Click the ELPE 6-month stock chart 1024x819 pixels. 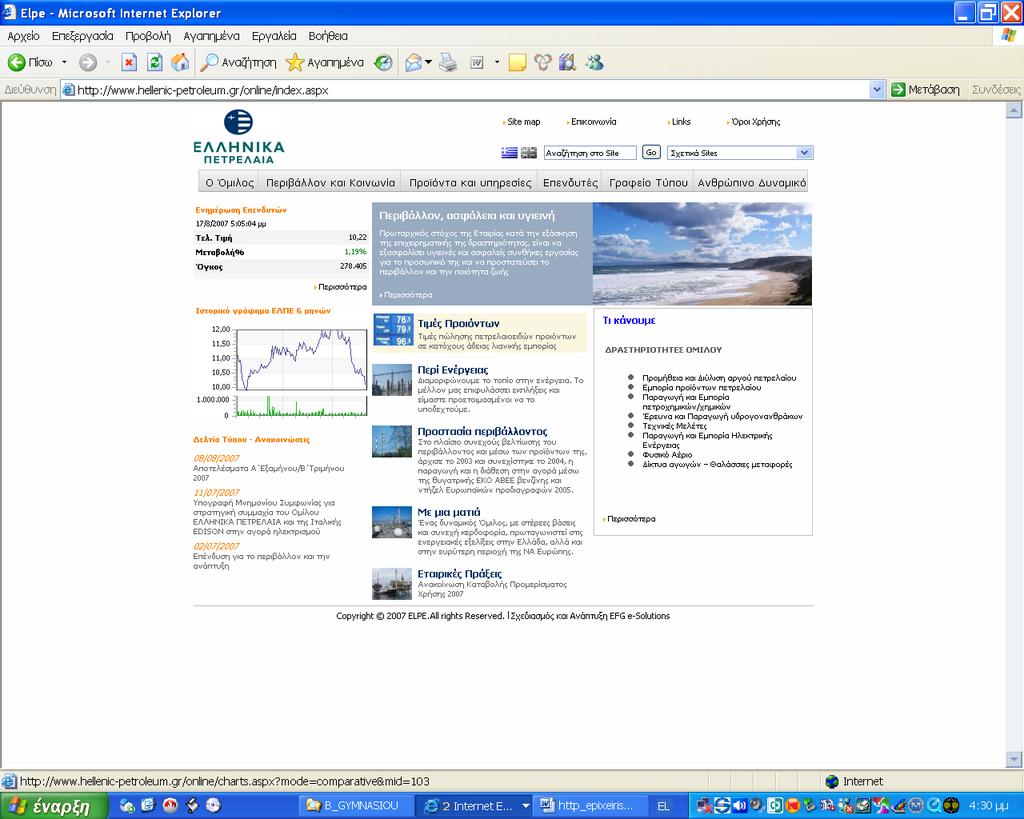(281, 371)
